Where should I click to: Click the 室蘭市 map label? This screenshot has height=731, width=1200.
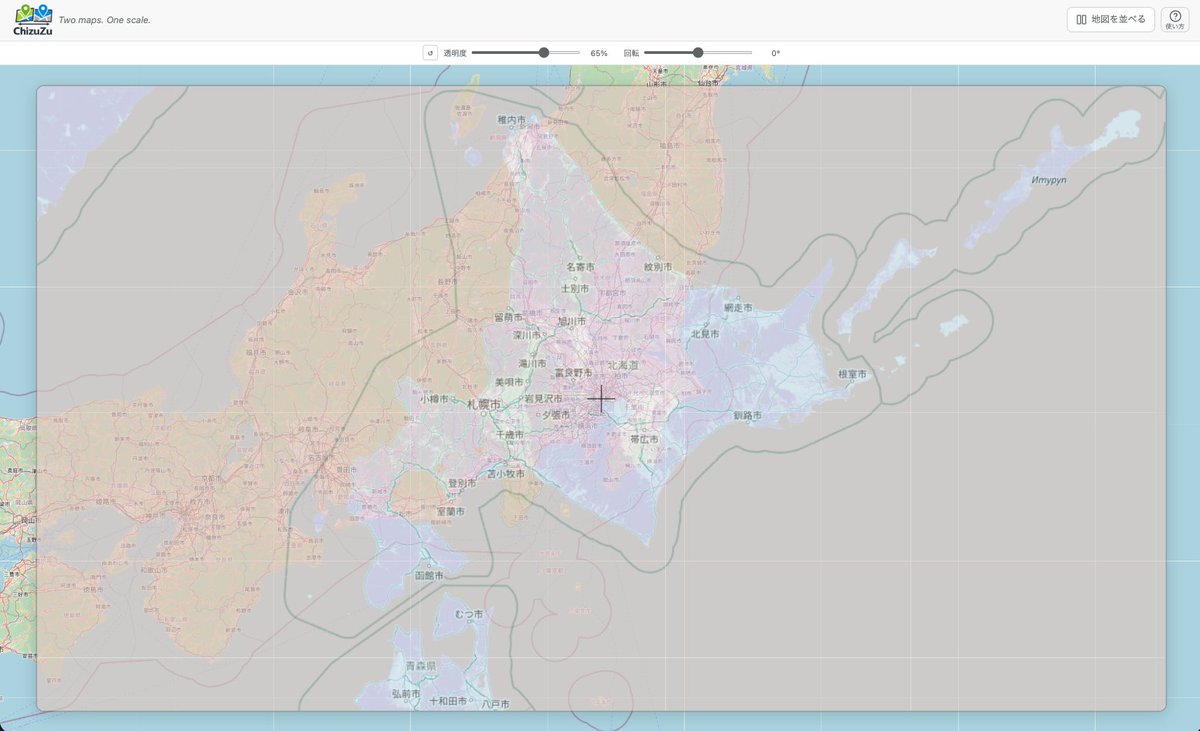click(x=451, y=511)
